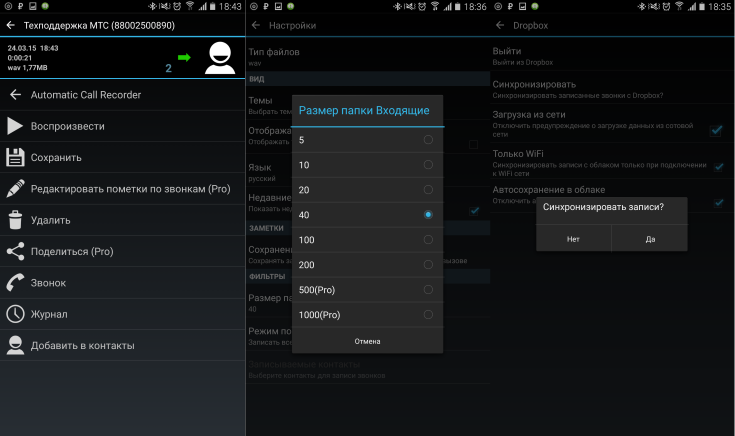Screen dimensions: 735x436
Task: Play the recording via Воспроизвести icon
Action: coord(15,126)
